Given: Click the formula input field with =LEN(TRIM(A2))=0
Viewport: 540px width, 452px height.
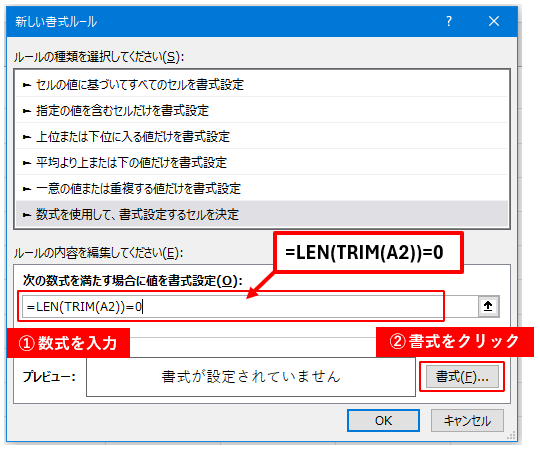Looking at the screenshot, I should pyautogui.click(x=249, y=306).
